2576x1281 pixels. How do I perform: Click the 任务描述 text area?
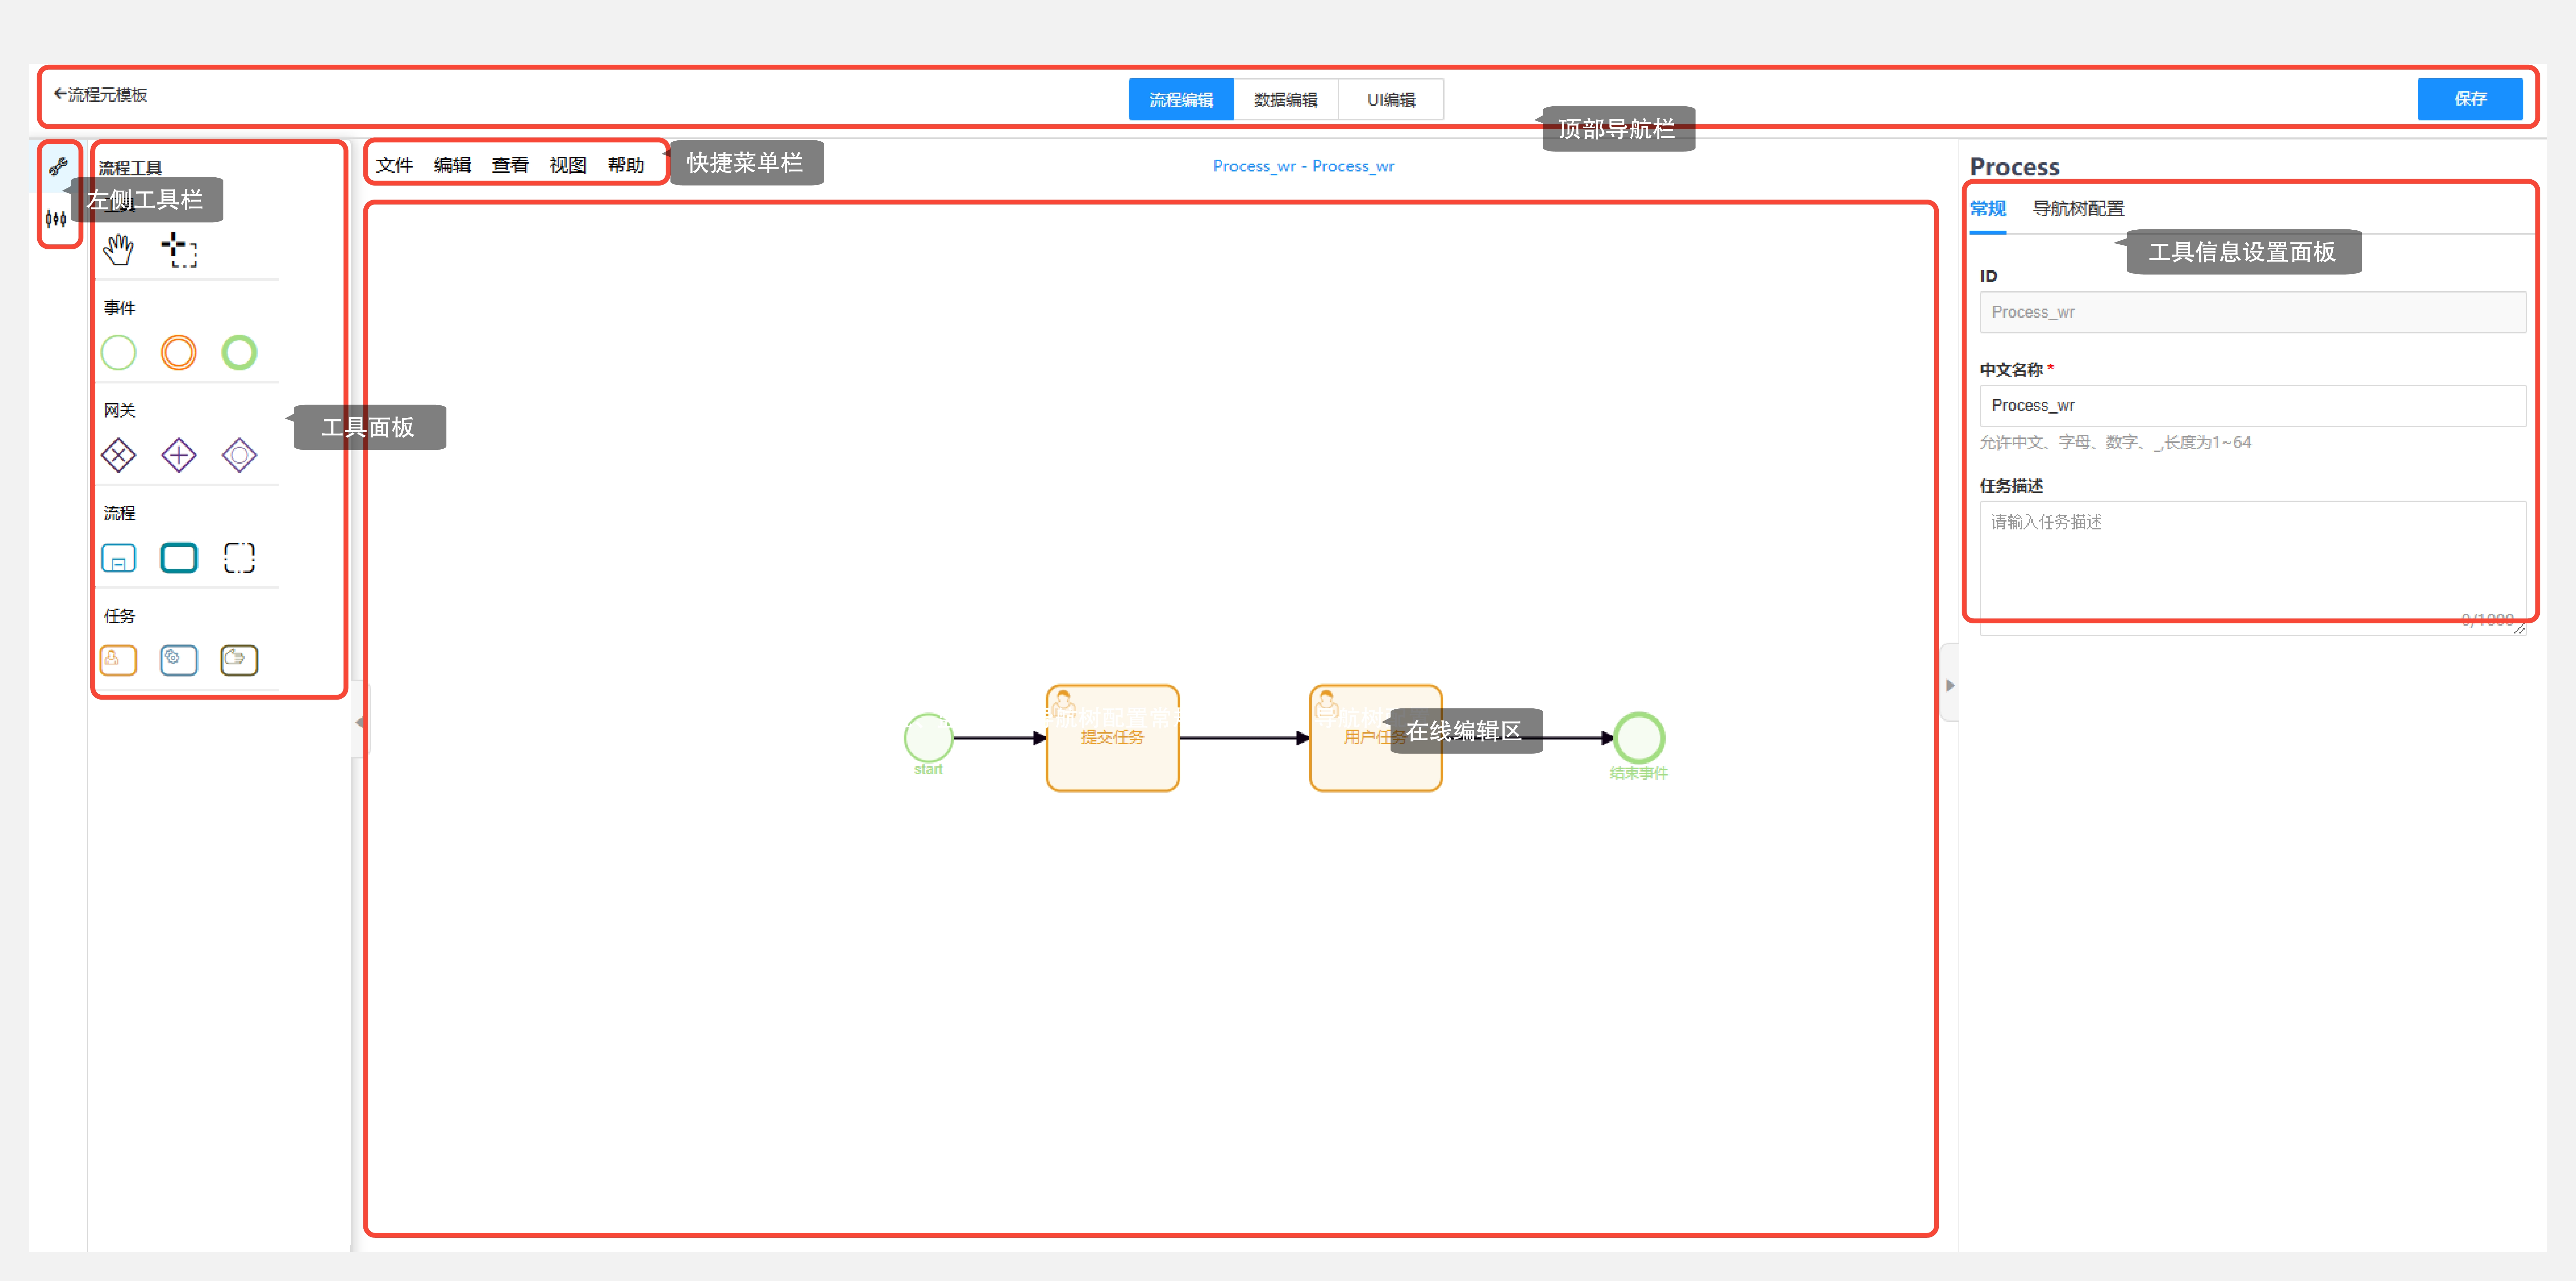click(2252, 567)
